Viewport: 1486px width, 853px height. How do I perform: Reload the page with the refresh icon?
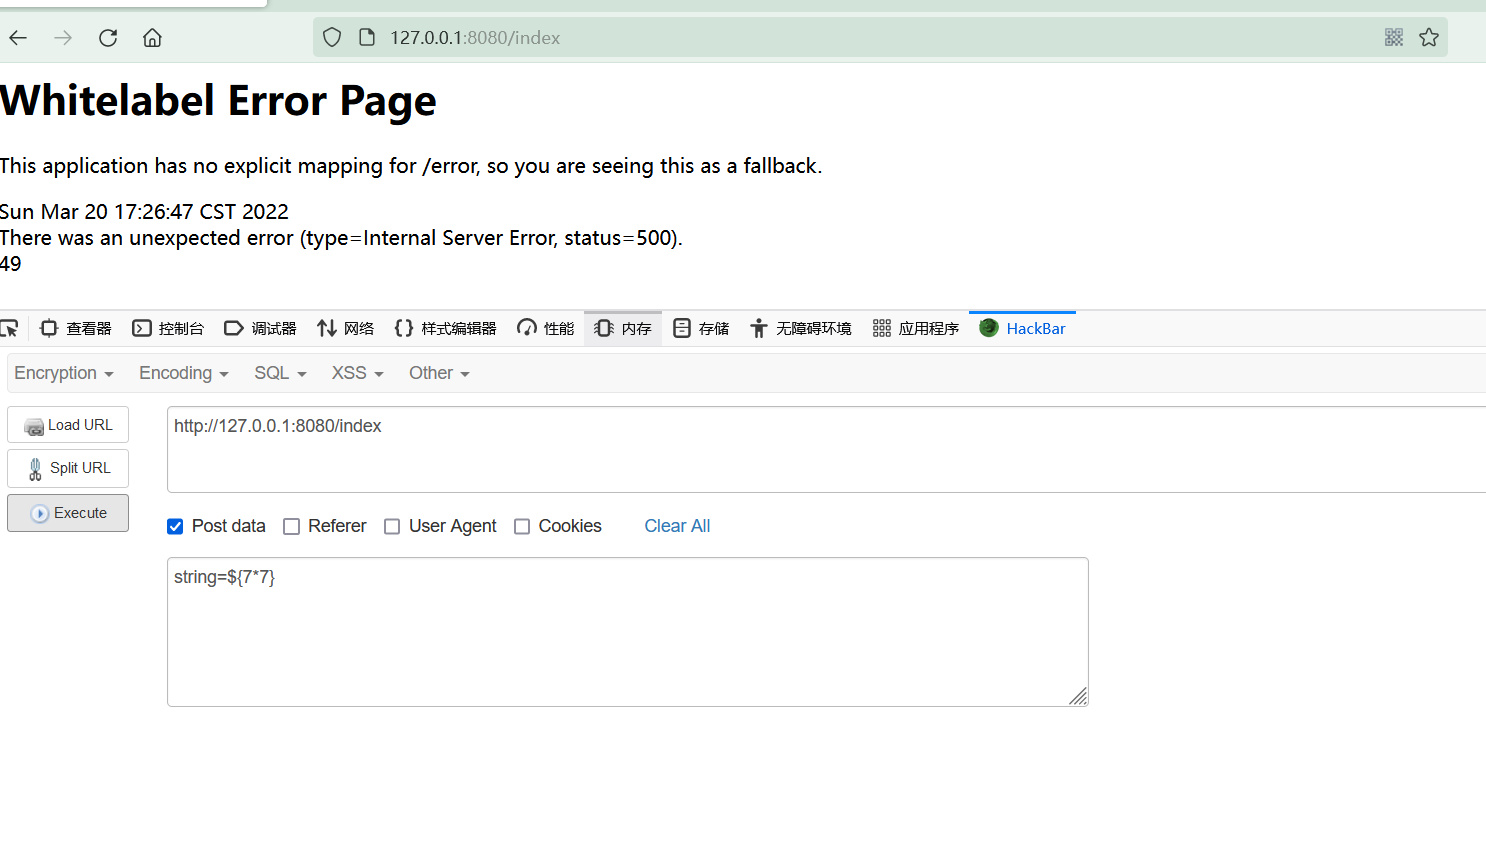pyautogui.click(x=108, y=38)
